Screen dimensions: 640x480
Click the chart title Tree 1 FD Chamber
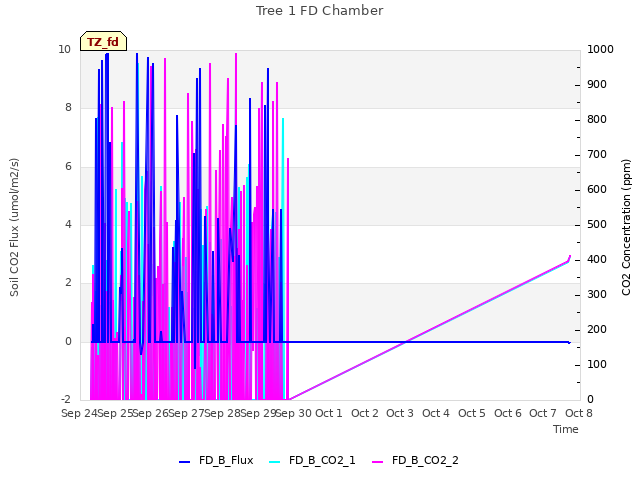point(320,11)
